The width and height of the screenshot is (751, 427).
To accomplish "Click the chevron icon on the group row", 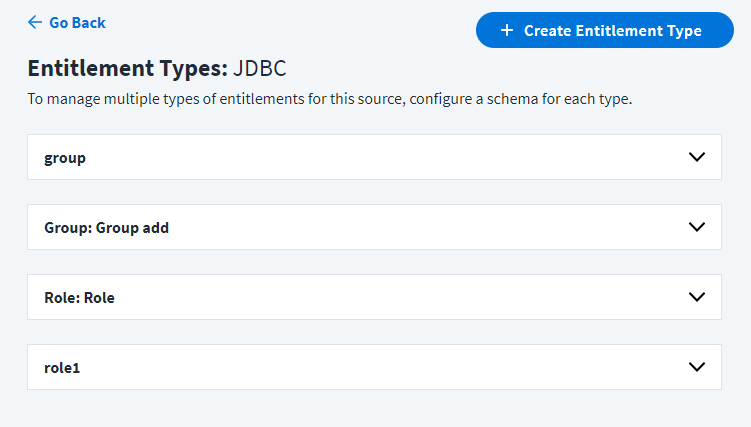I will [x=696, y=157].
